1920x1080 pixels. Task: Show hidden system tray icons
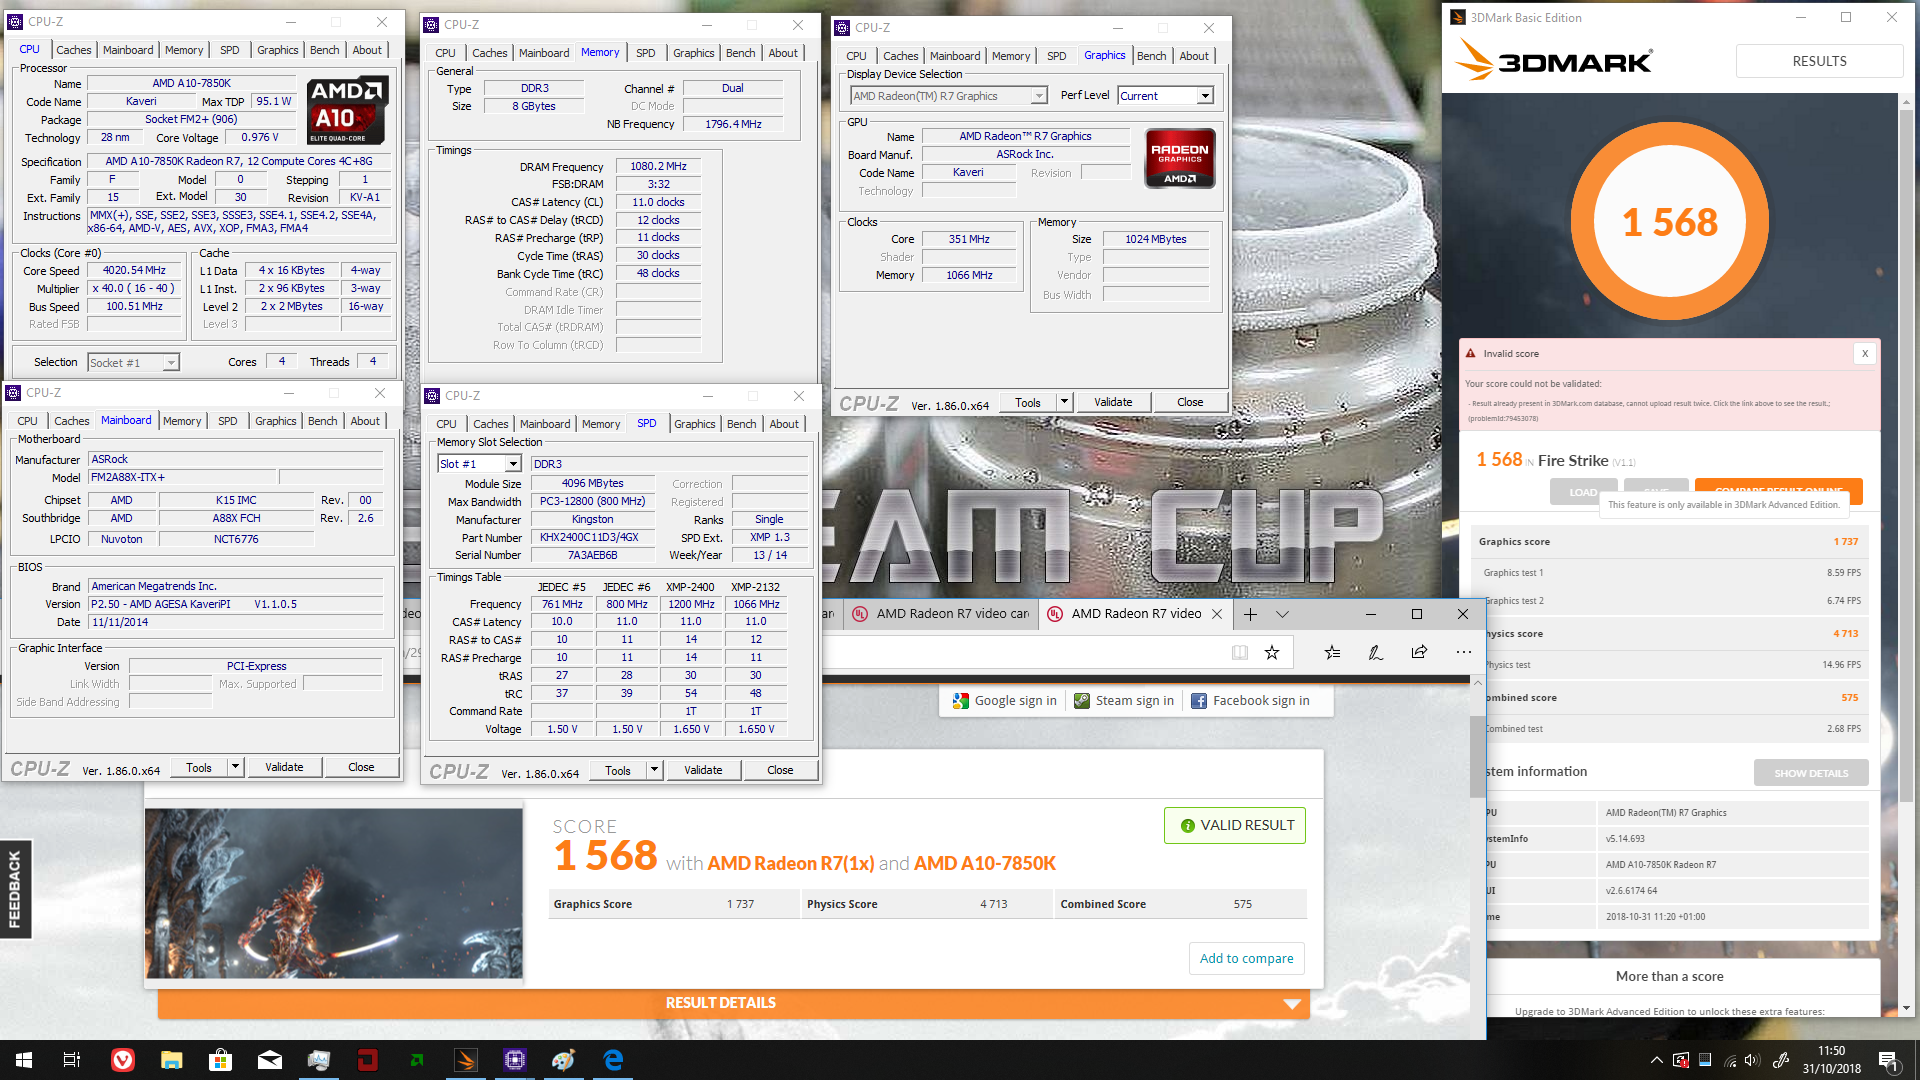[x=1657, y=1060]
